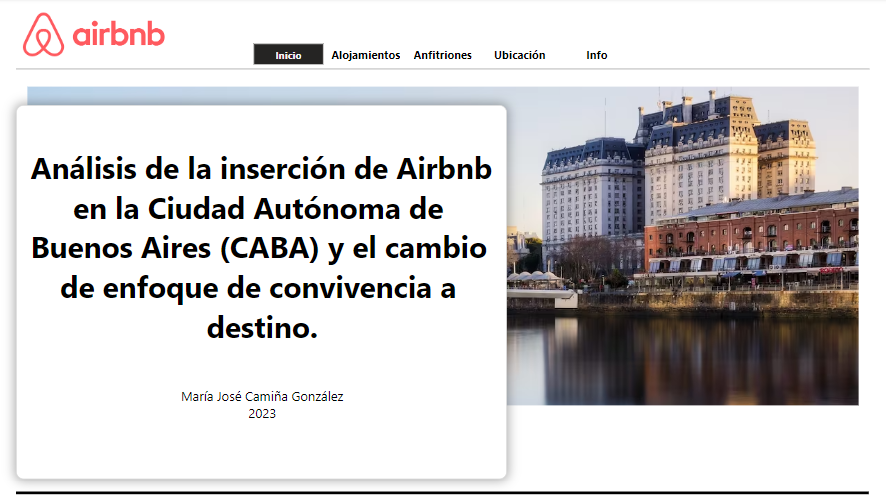Open the Alojamientos page

(x=366, y=55)
